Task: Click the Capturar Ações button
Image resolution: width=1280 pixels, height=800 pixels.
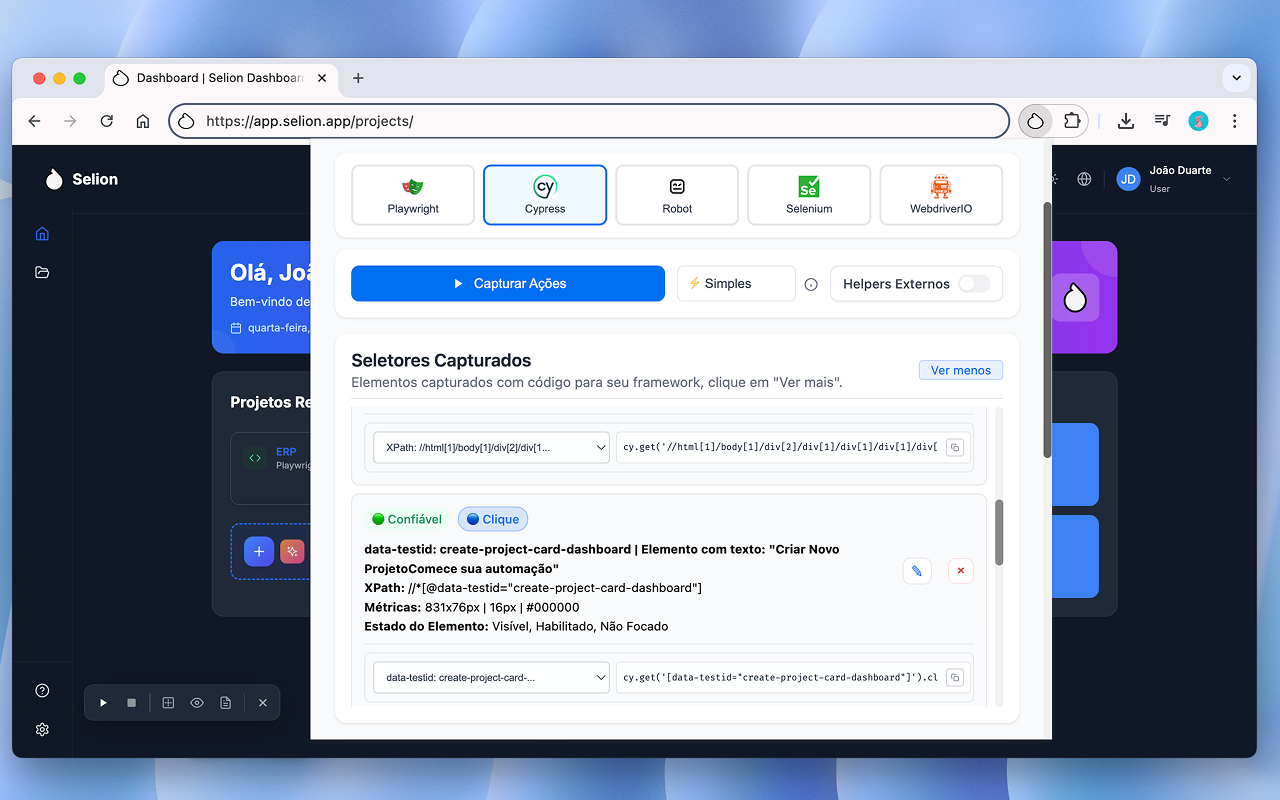Action: click(508, 283)
